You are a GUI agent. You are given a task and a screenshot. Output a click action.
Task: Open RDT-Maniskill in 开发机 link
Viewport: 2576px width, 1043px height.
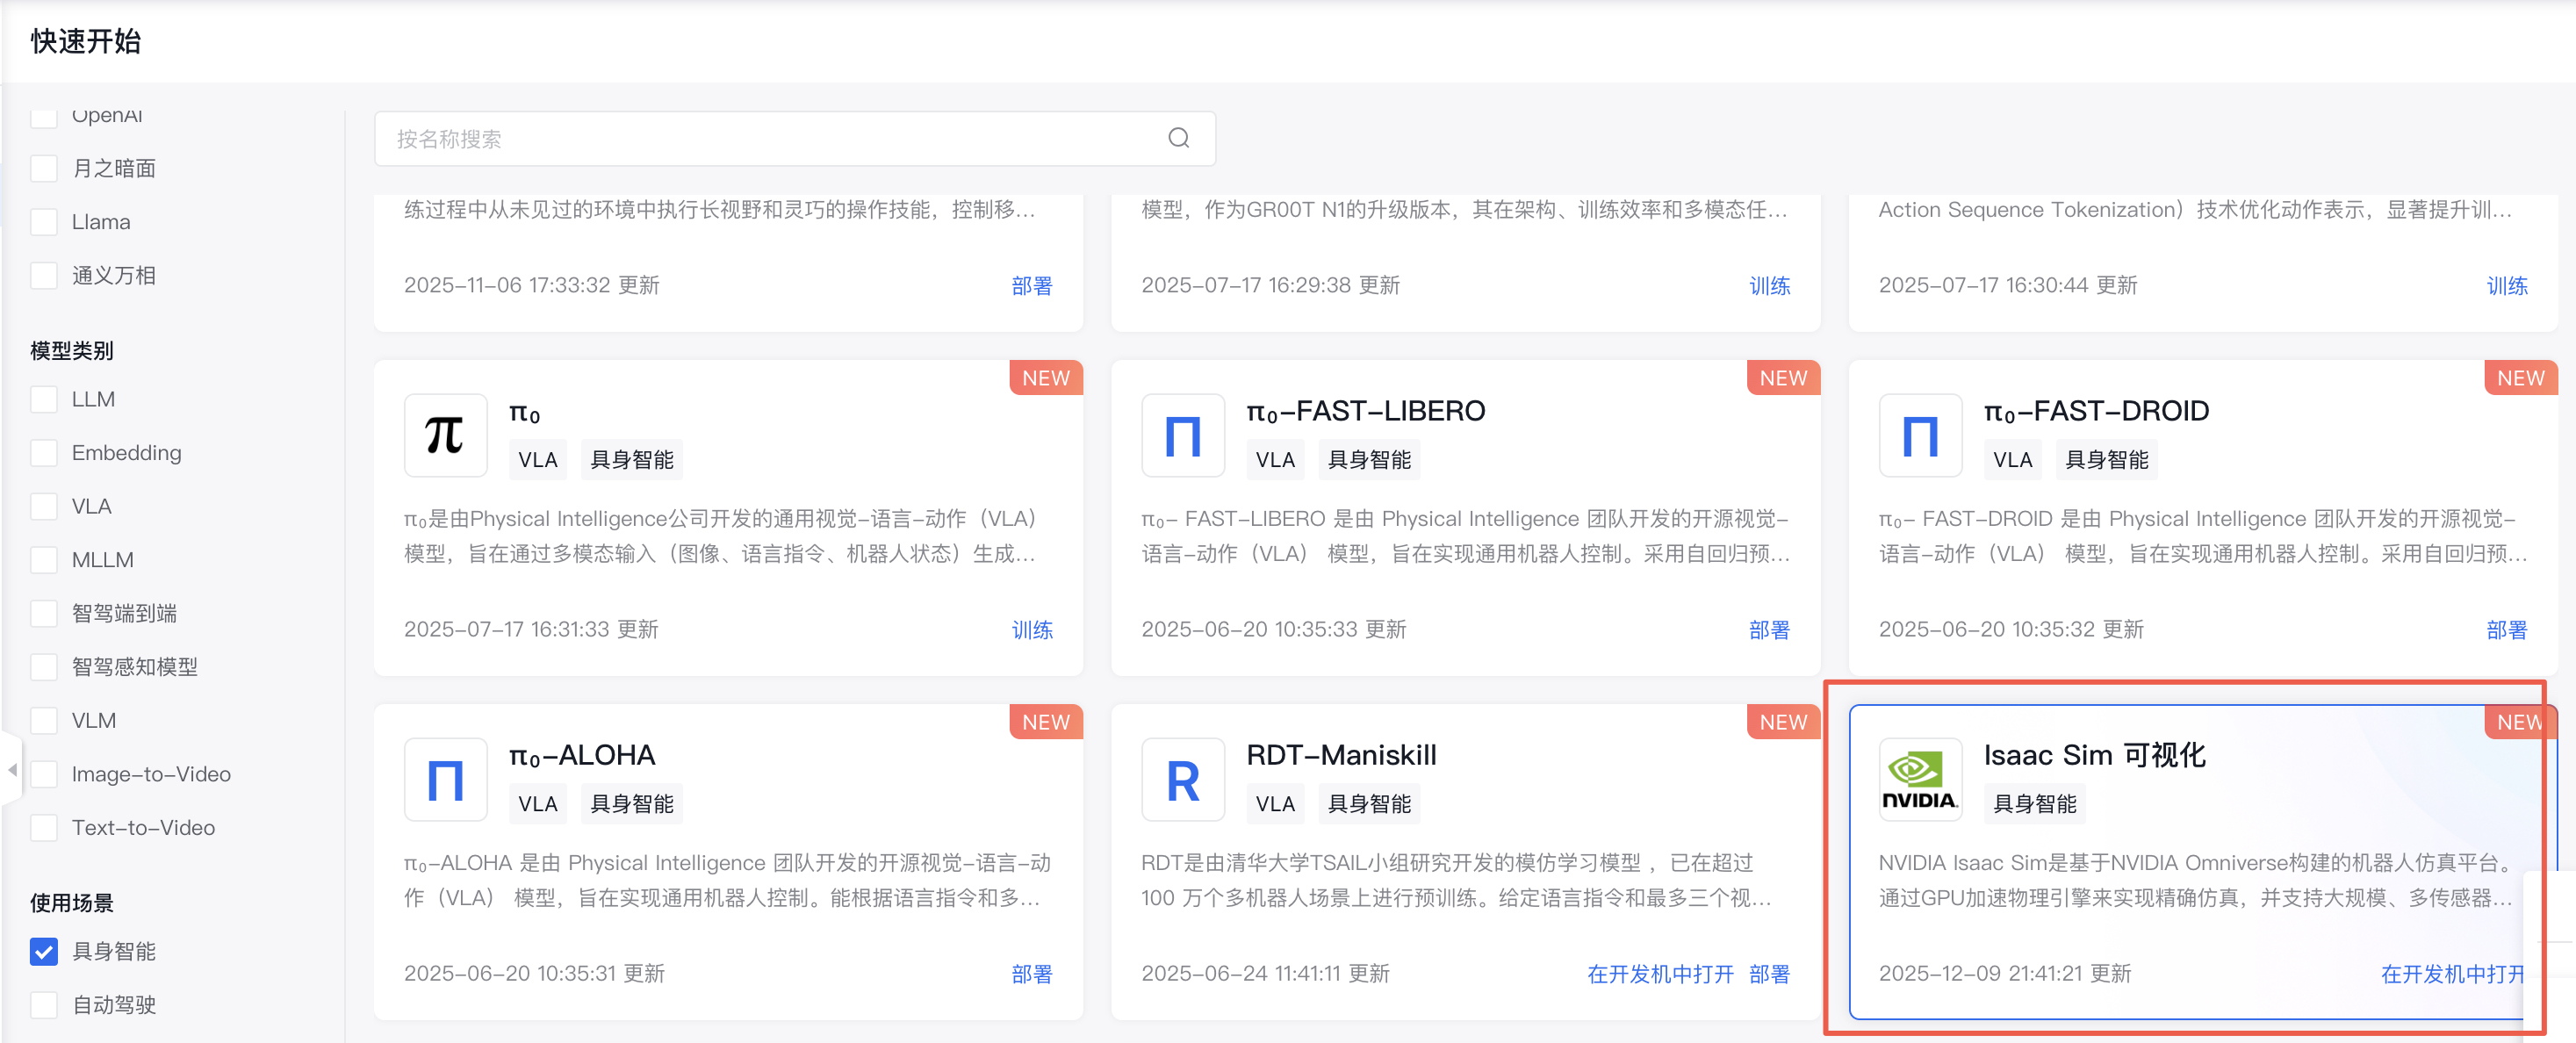click(1659, 974)
